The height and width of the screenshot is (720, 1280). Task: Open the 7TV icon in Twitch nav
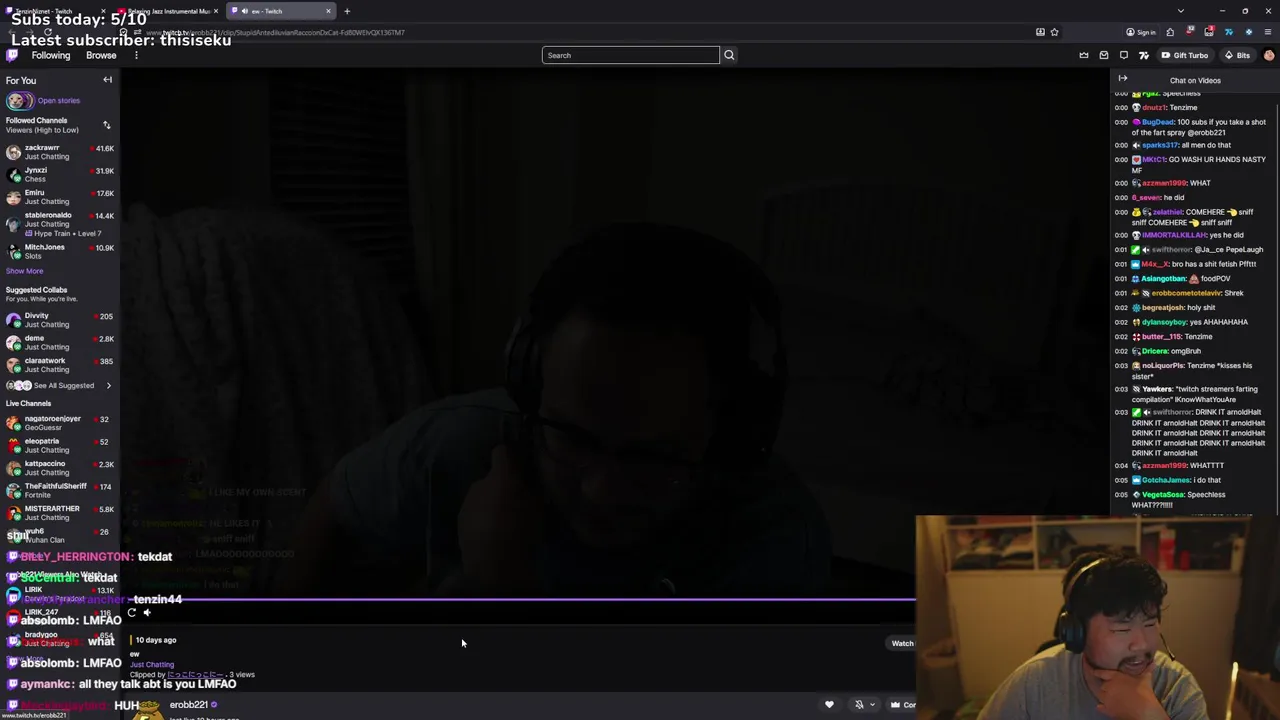pos(1144,55)
